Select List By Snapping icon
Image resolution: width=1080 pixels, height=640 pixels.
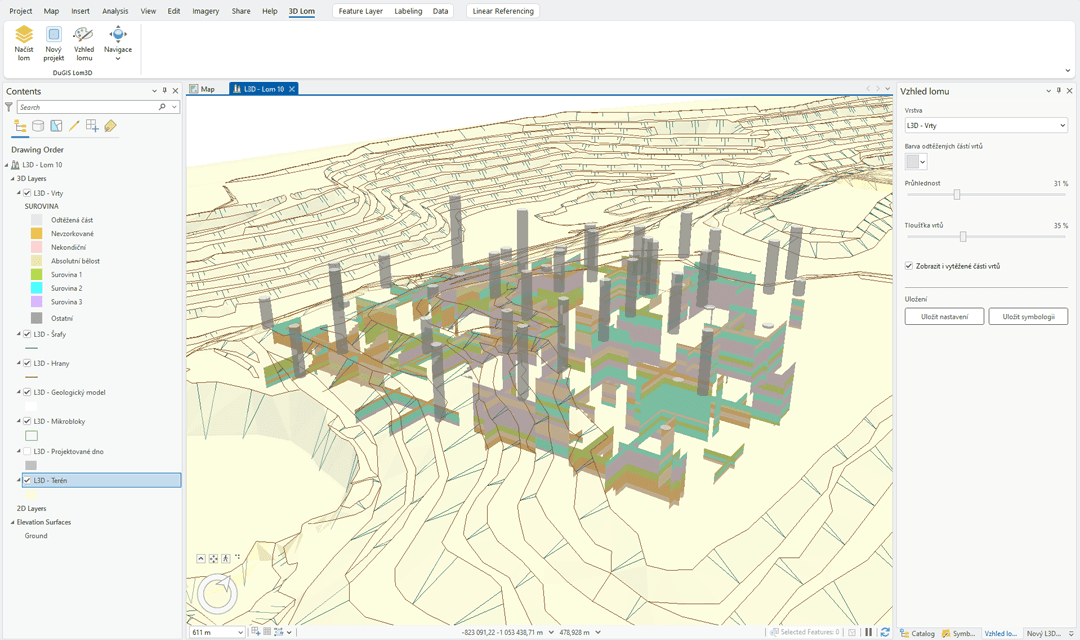(x=92, y=126)
